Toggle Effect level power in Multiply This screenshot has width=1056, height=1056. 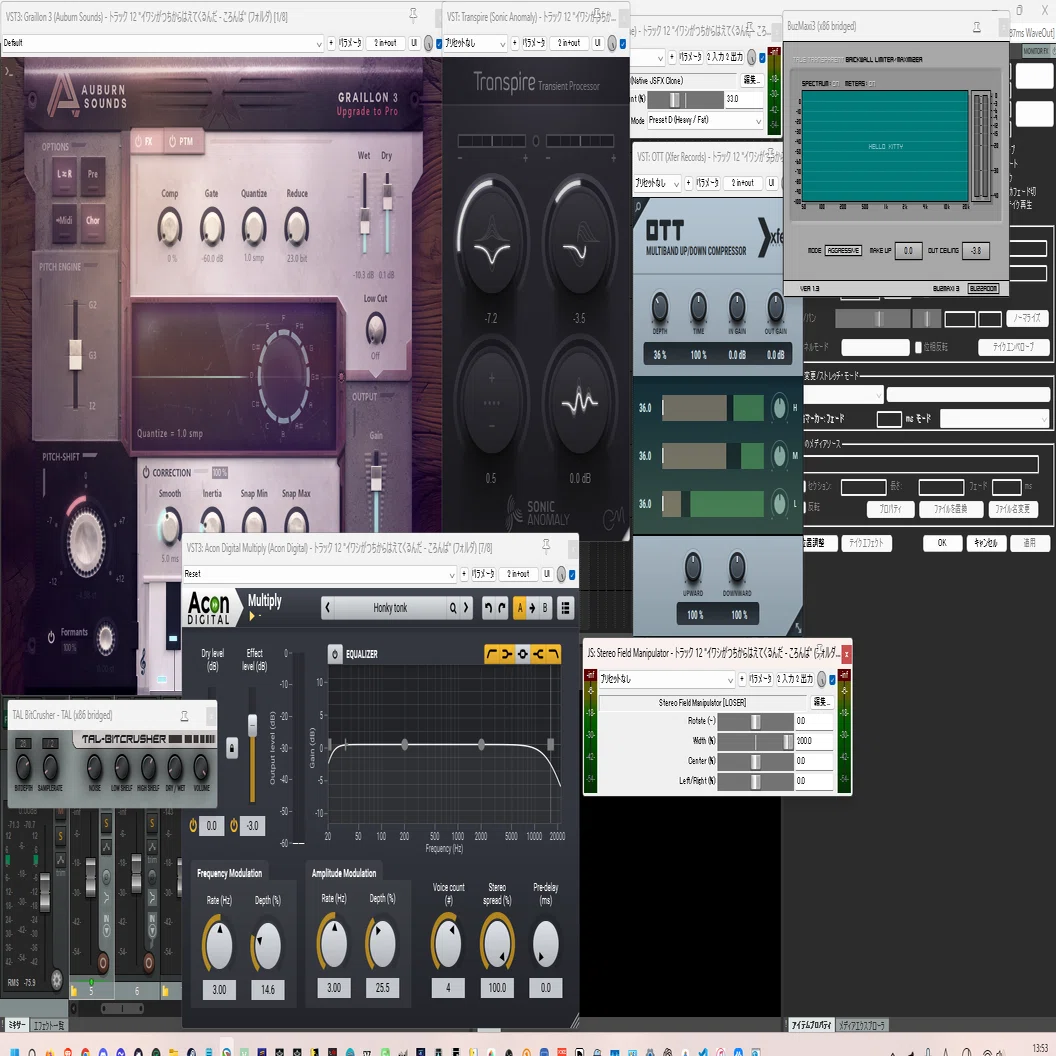(x=234, y=826)
